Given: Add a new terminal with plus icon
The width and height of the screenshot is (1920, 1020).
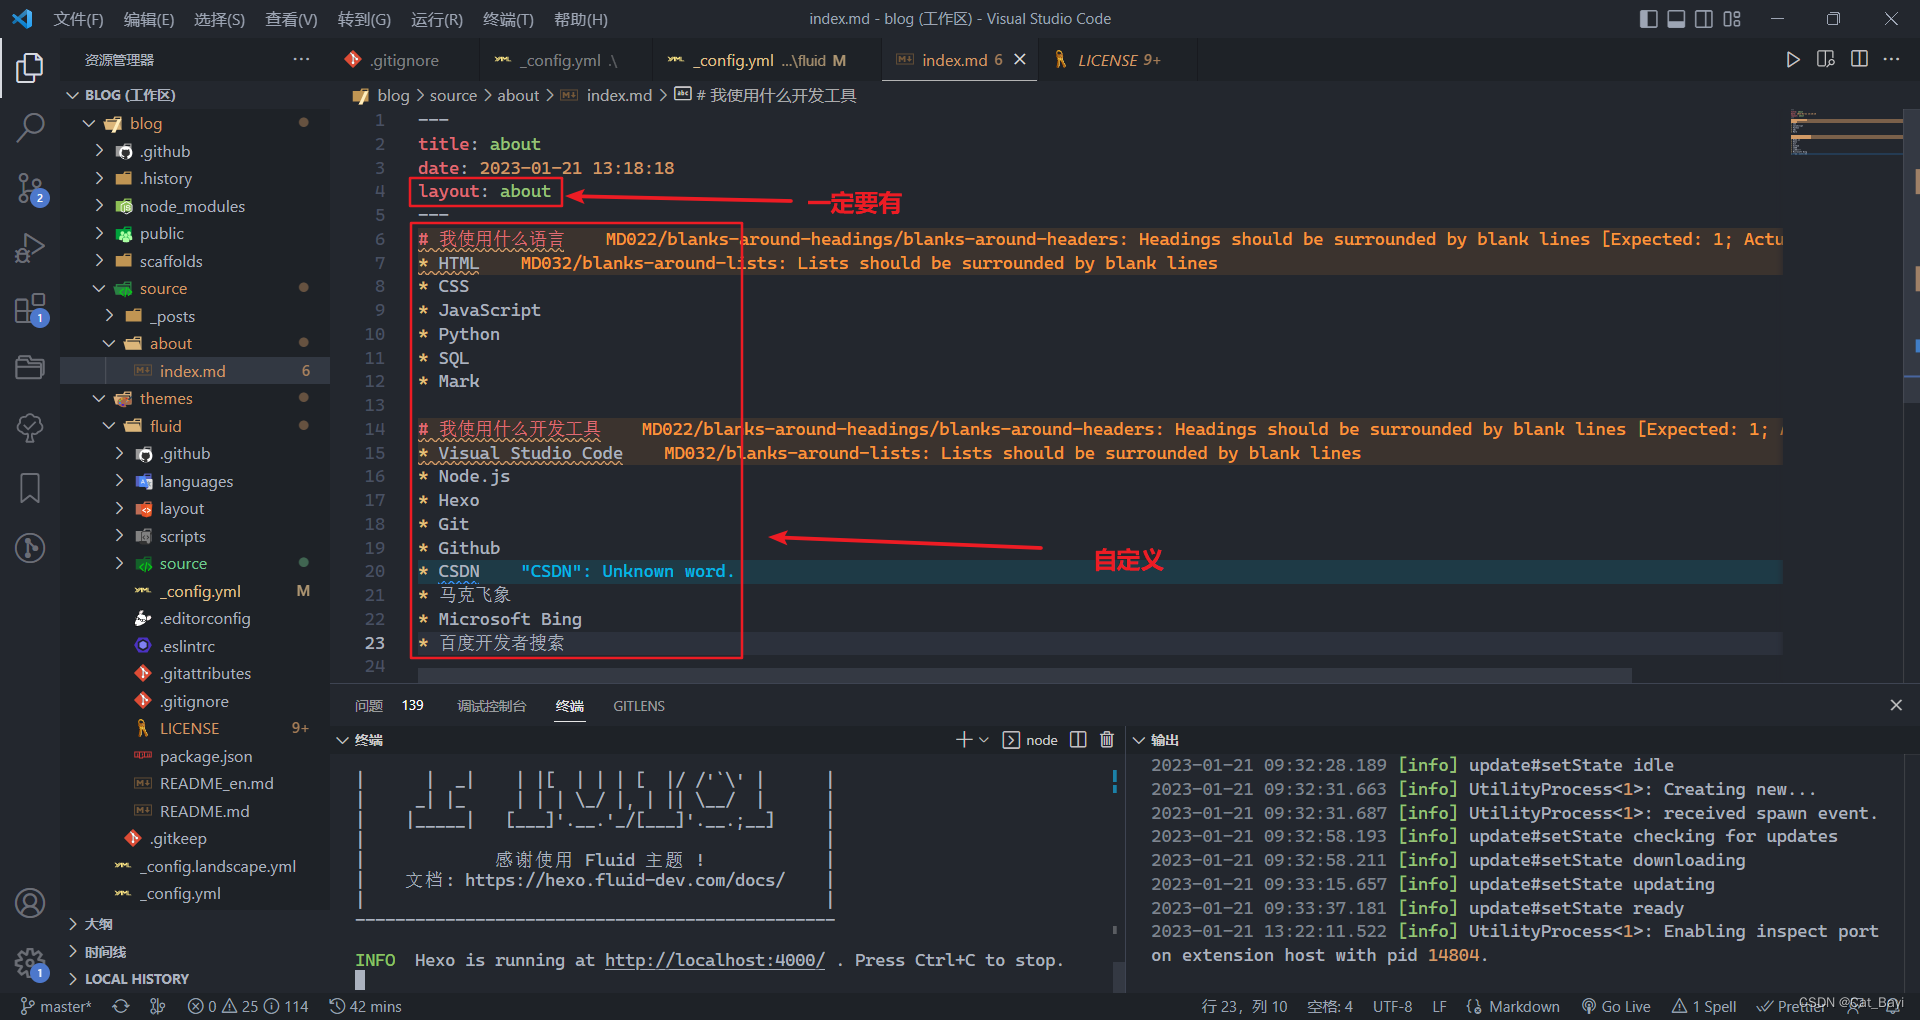Looking at the screenshot, I should [964, 740].
